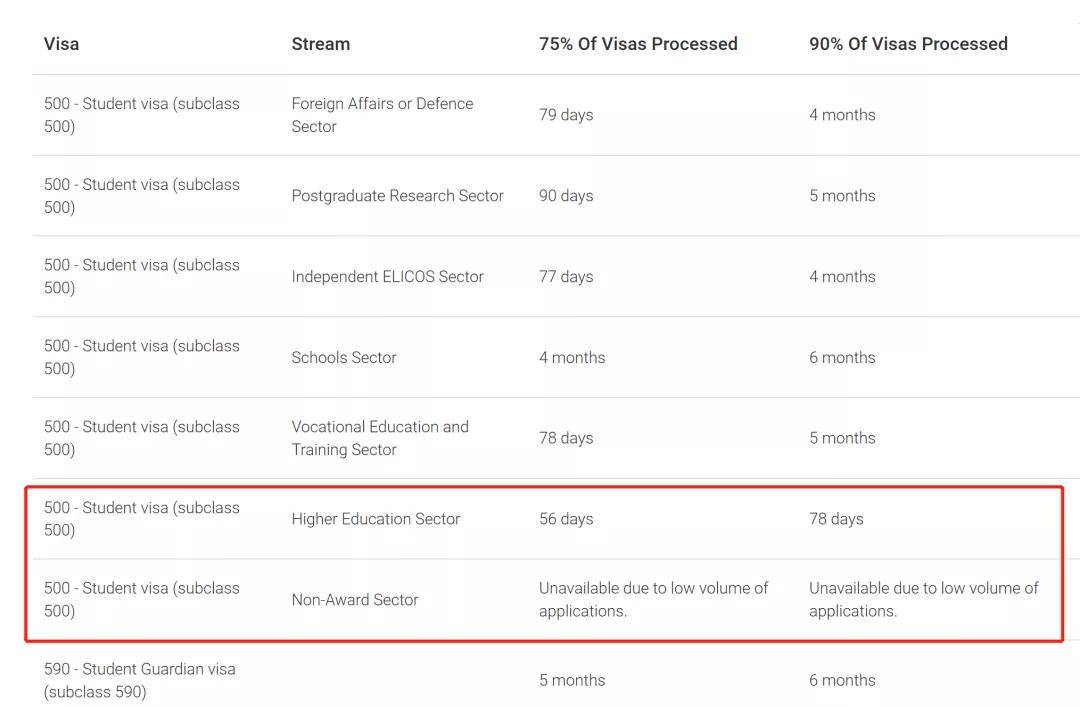Click the Stream column header
The image size is (1080, 707).
pos(321,44)
